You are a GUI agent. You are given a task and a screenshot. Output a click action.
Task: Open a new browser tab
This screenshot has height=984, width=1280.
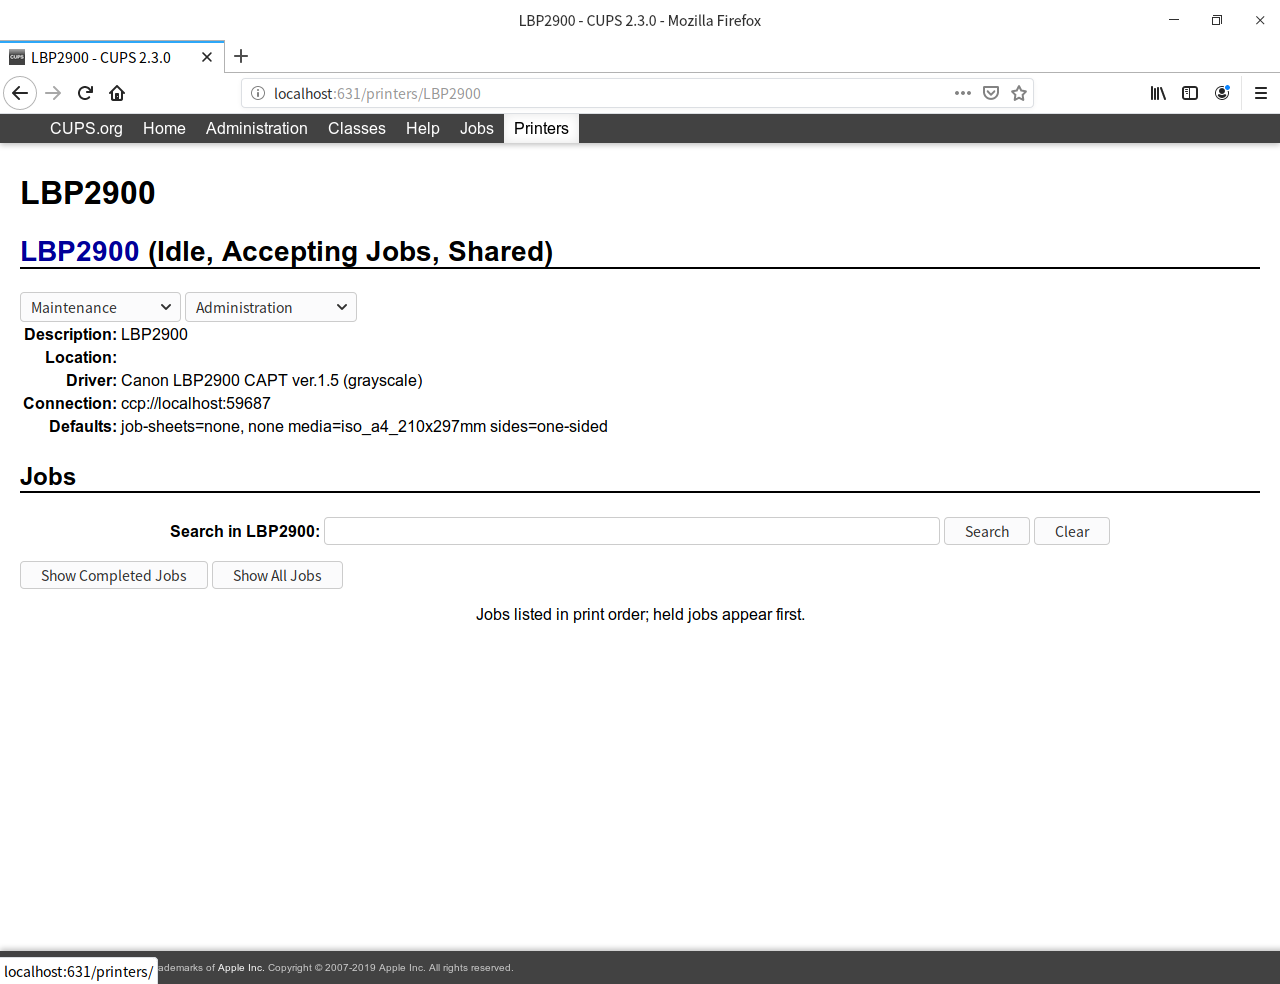tap(241, 56)
